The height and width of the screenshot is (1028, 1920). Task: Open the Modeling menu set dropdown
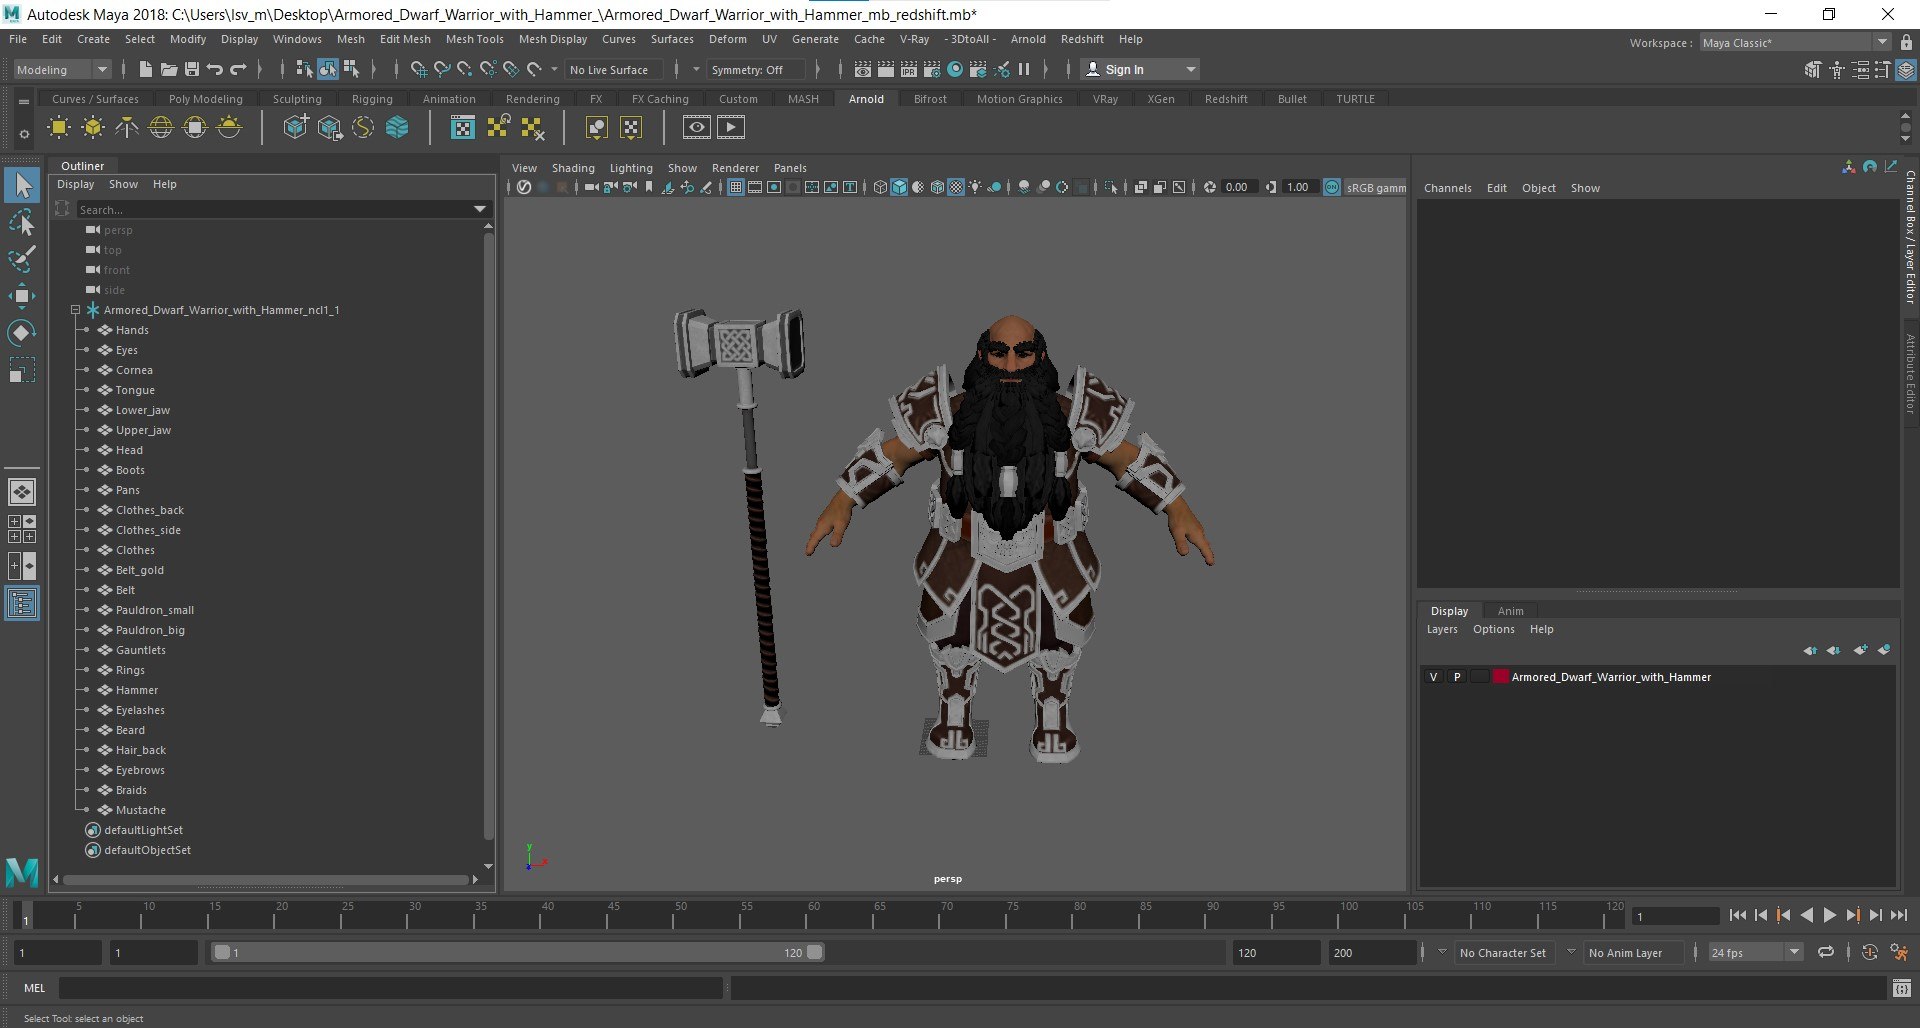point(62,69)
